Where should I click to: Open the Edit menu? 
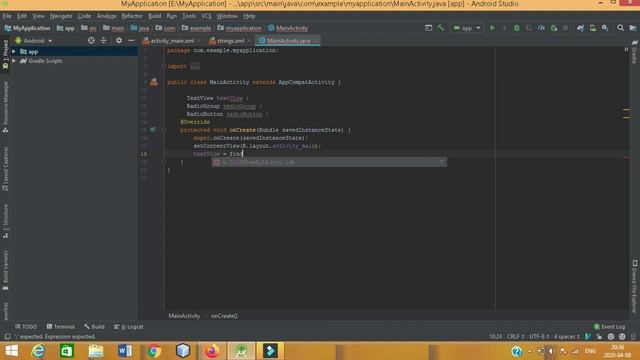(22, 16)
